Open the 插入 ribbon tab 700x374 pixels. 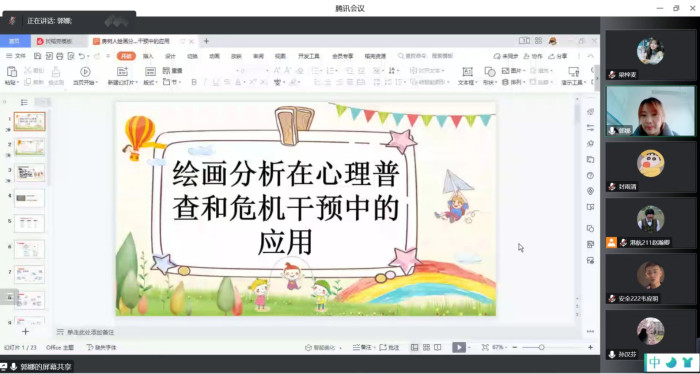click(x=148, y=56)
